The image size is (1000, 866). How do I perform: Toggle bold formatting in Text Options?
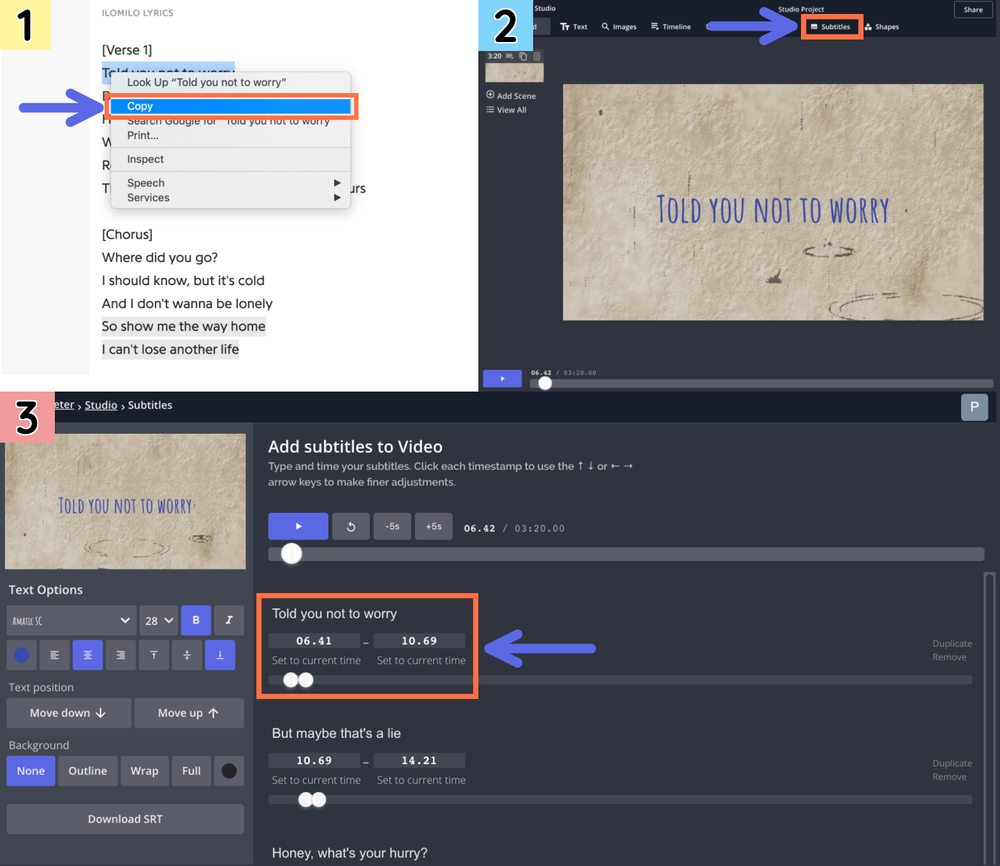tap(196, 620)
